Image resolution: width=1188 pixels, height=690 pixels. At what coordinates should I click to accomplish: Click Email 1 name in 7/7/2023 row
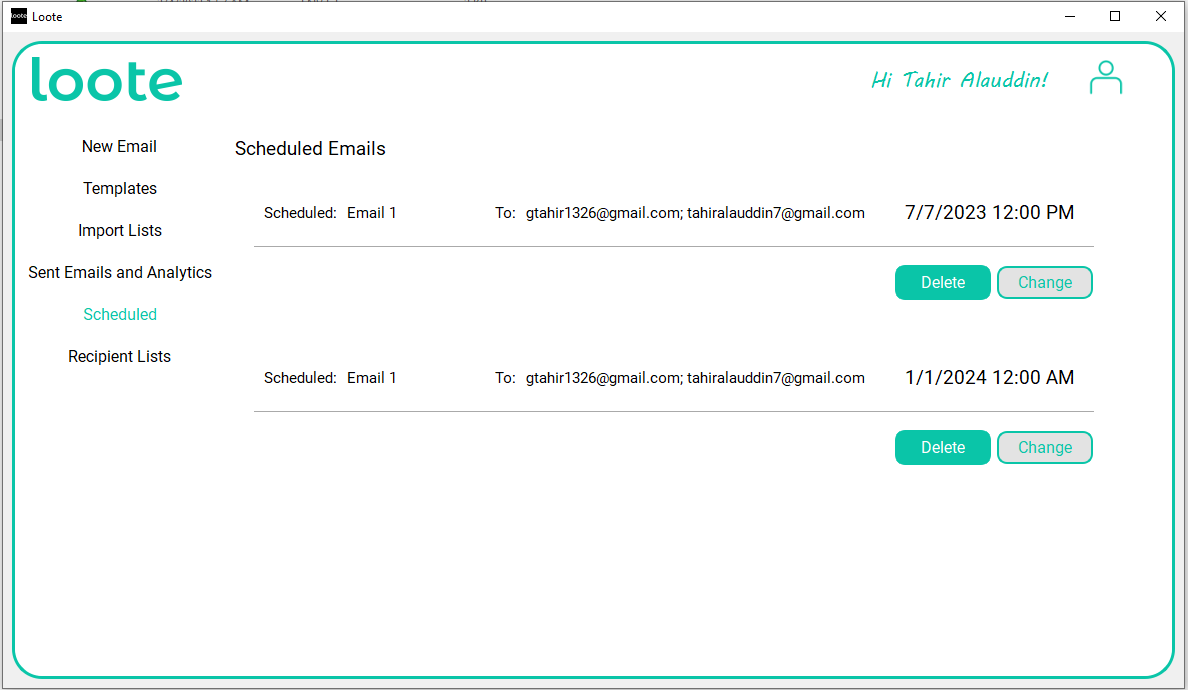(x=371, y=214)
